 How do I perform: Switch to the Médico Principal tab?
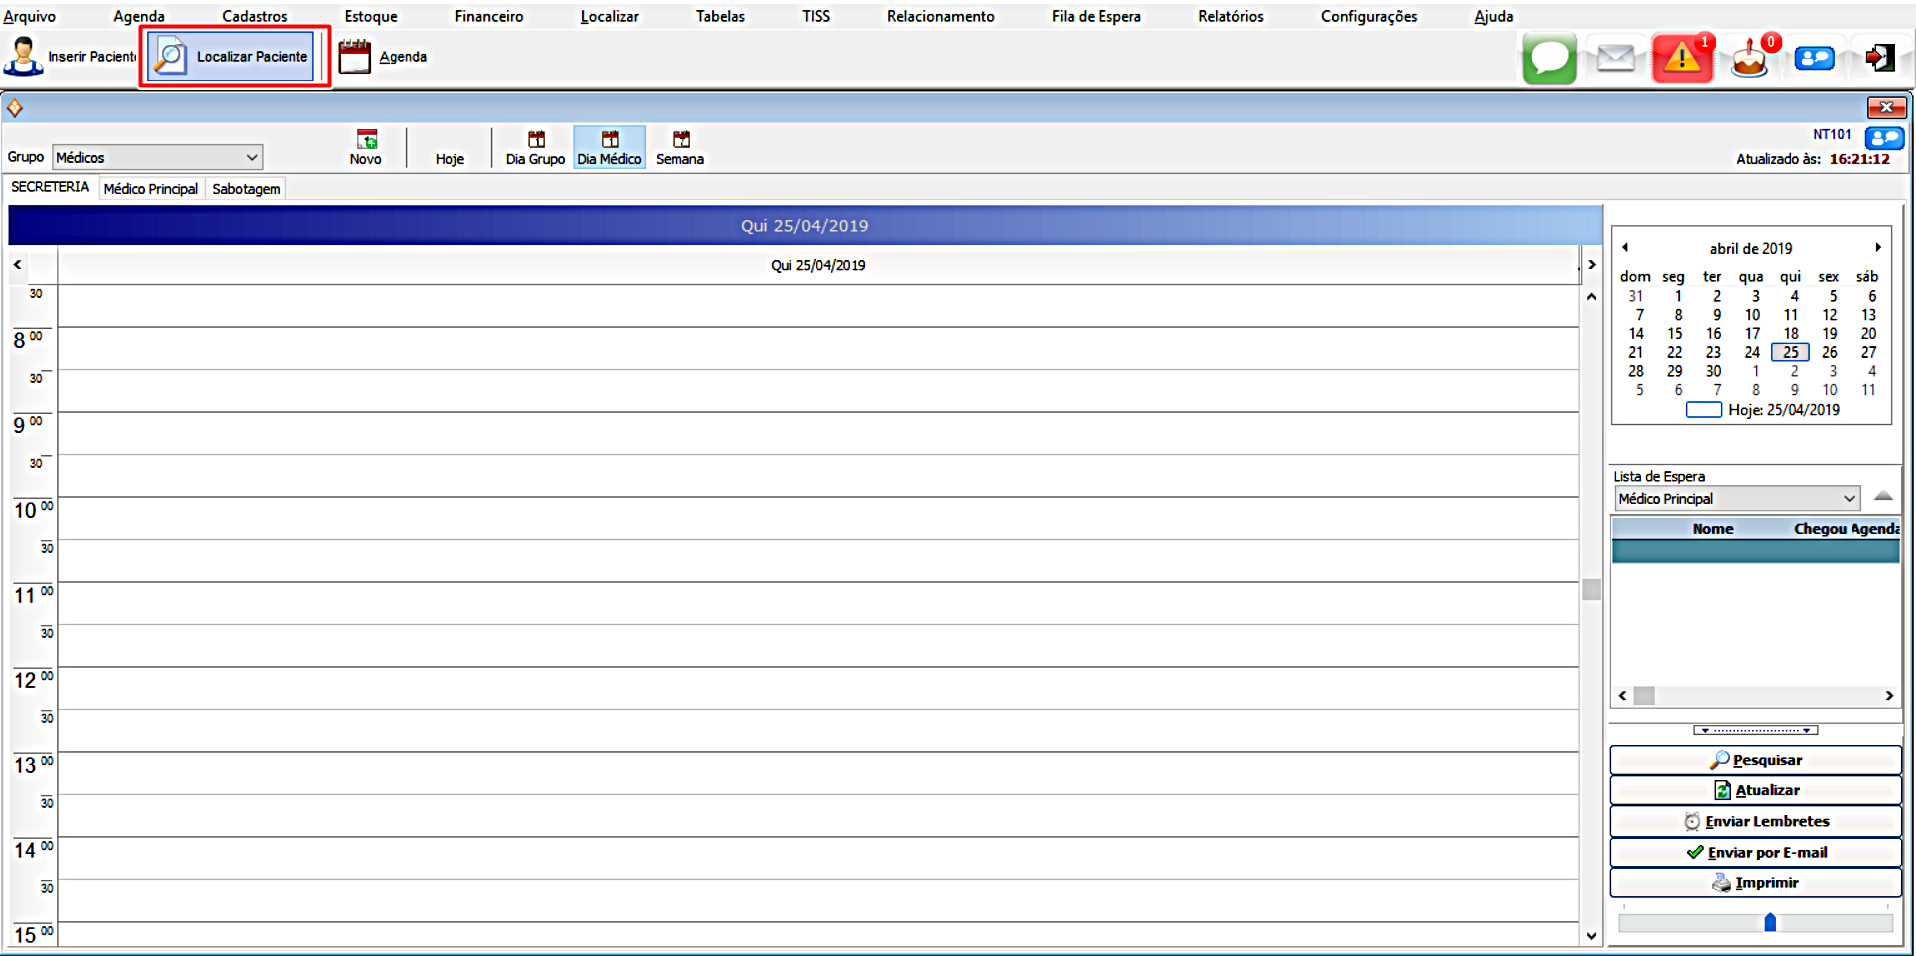151,189
